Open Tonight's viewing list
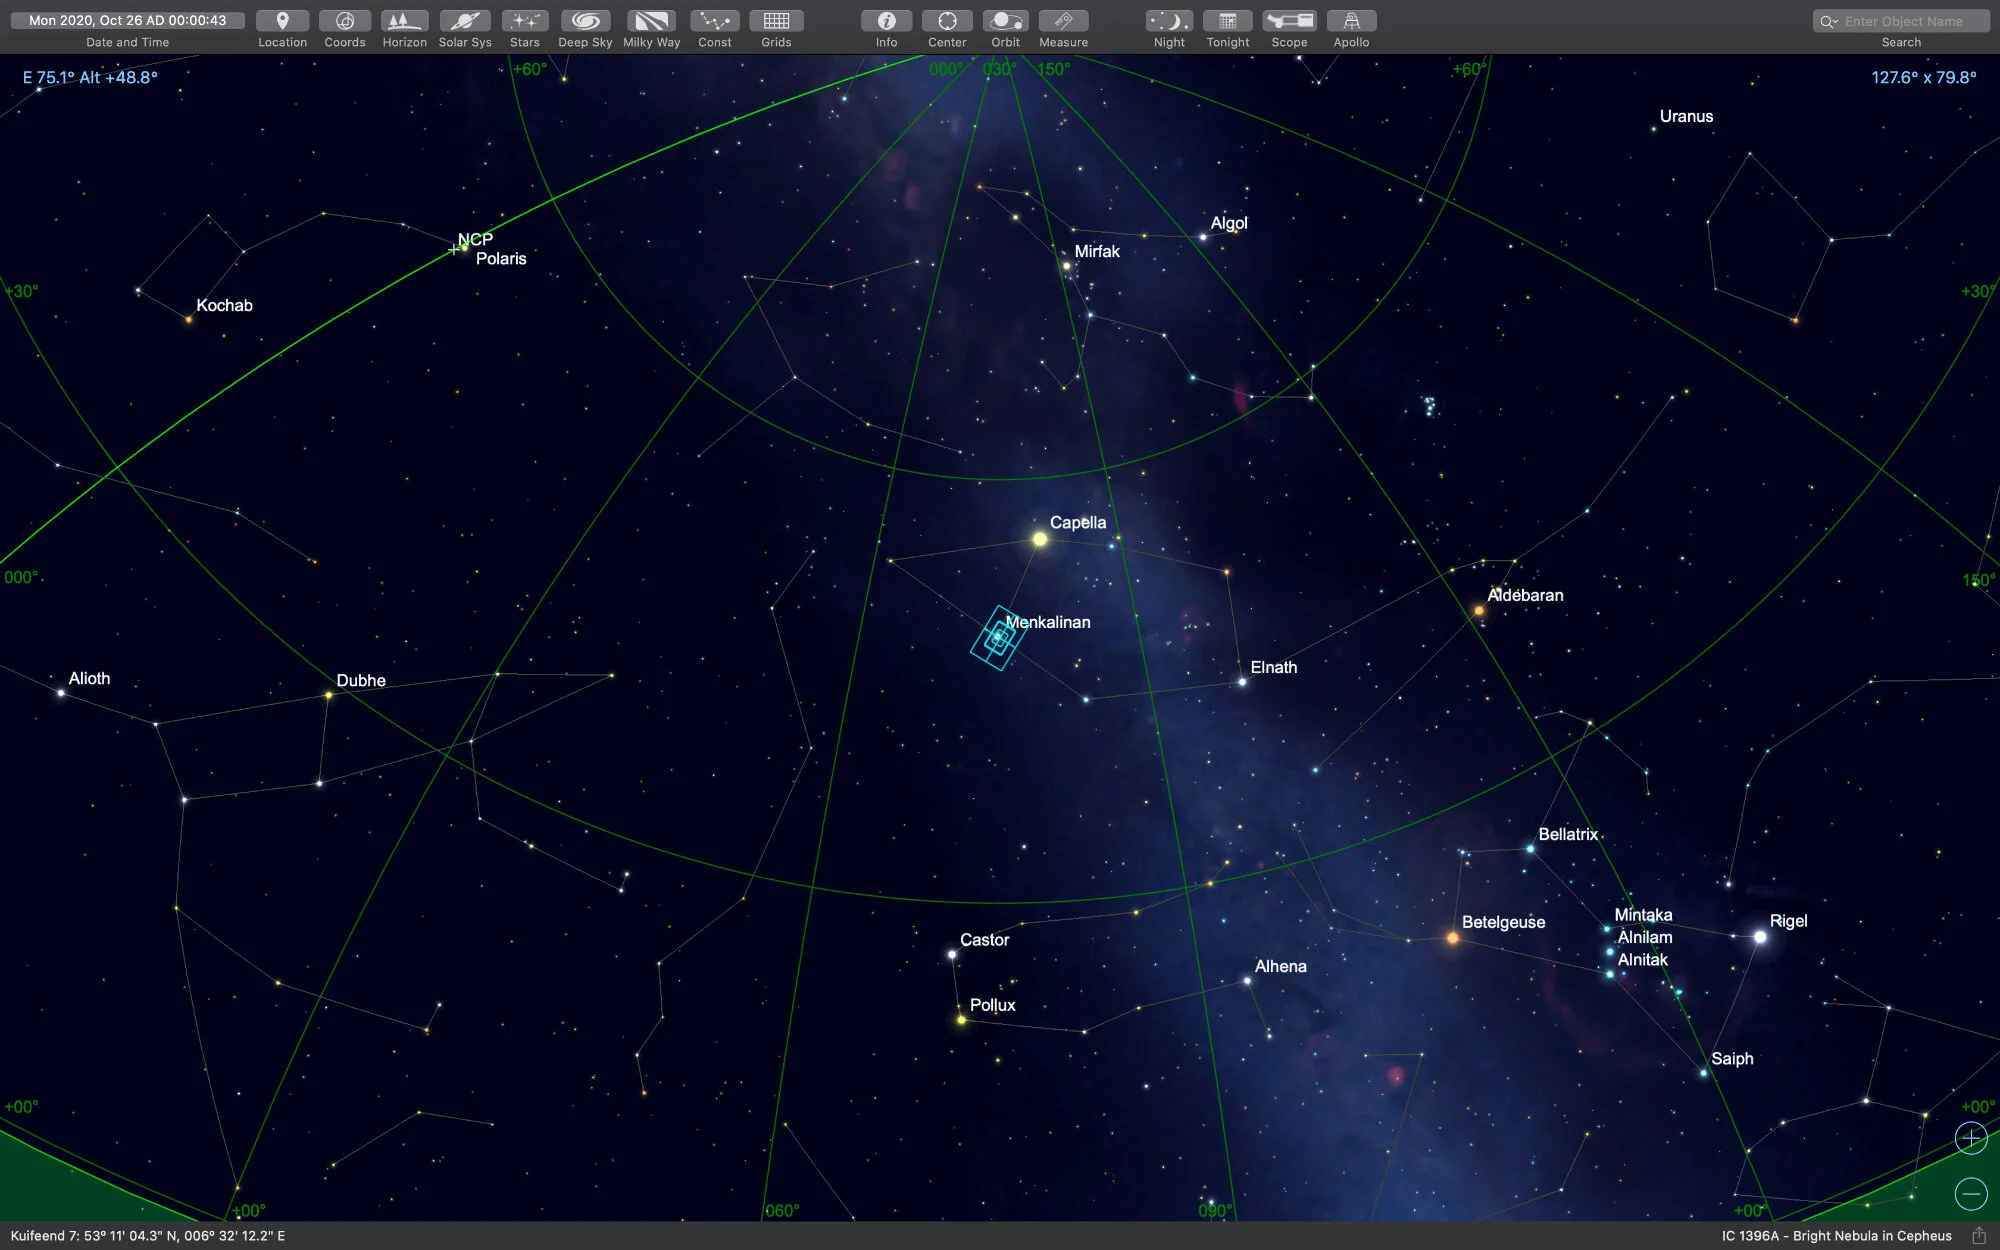 point(1227,21)
